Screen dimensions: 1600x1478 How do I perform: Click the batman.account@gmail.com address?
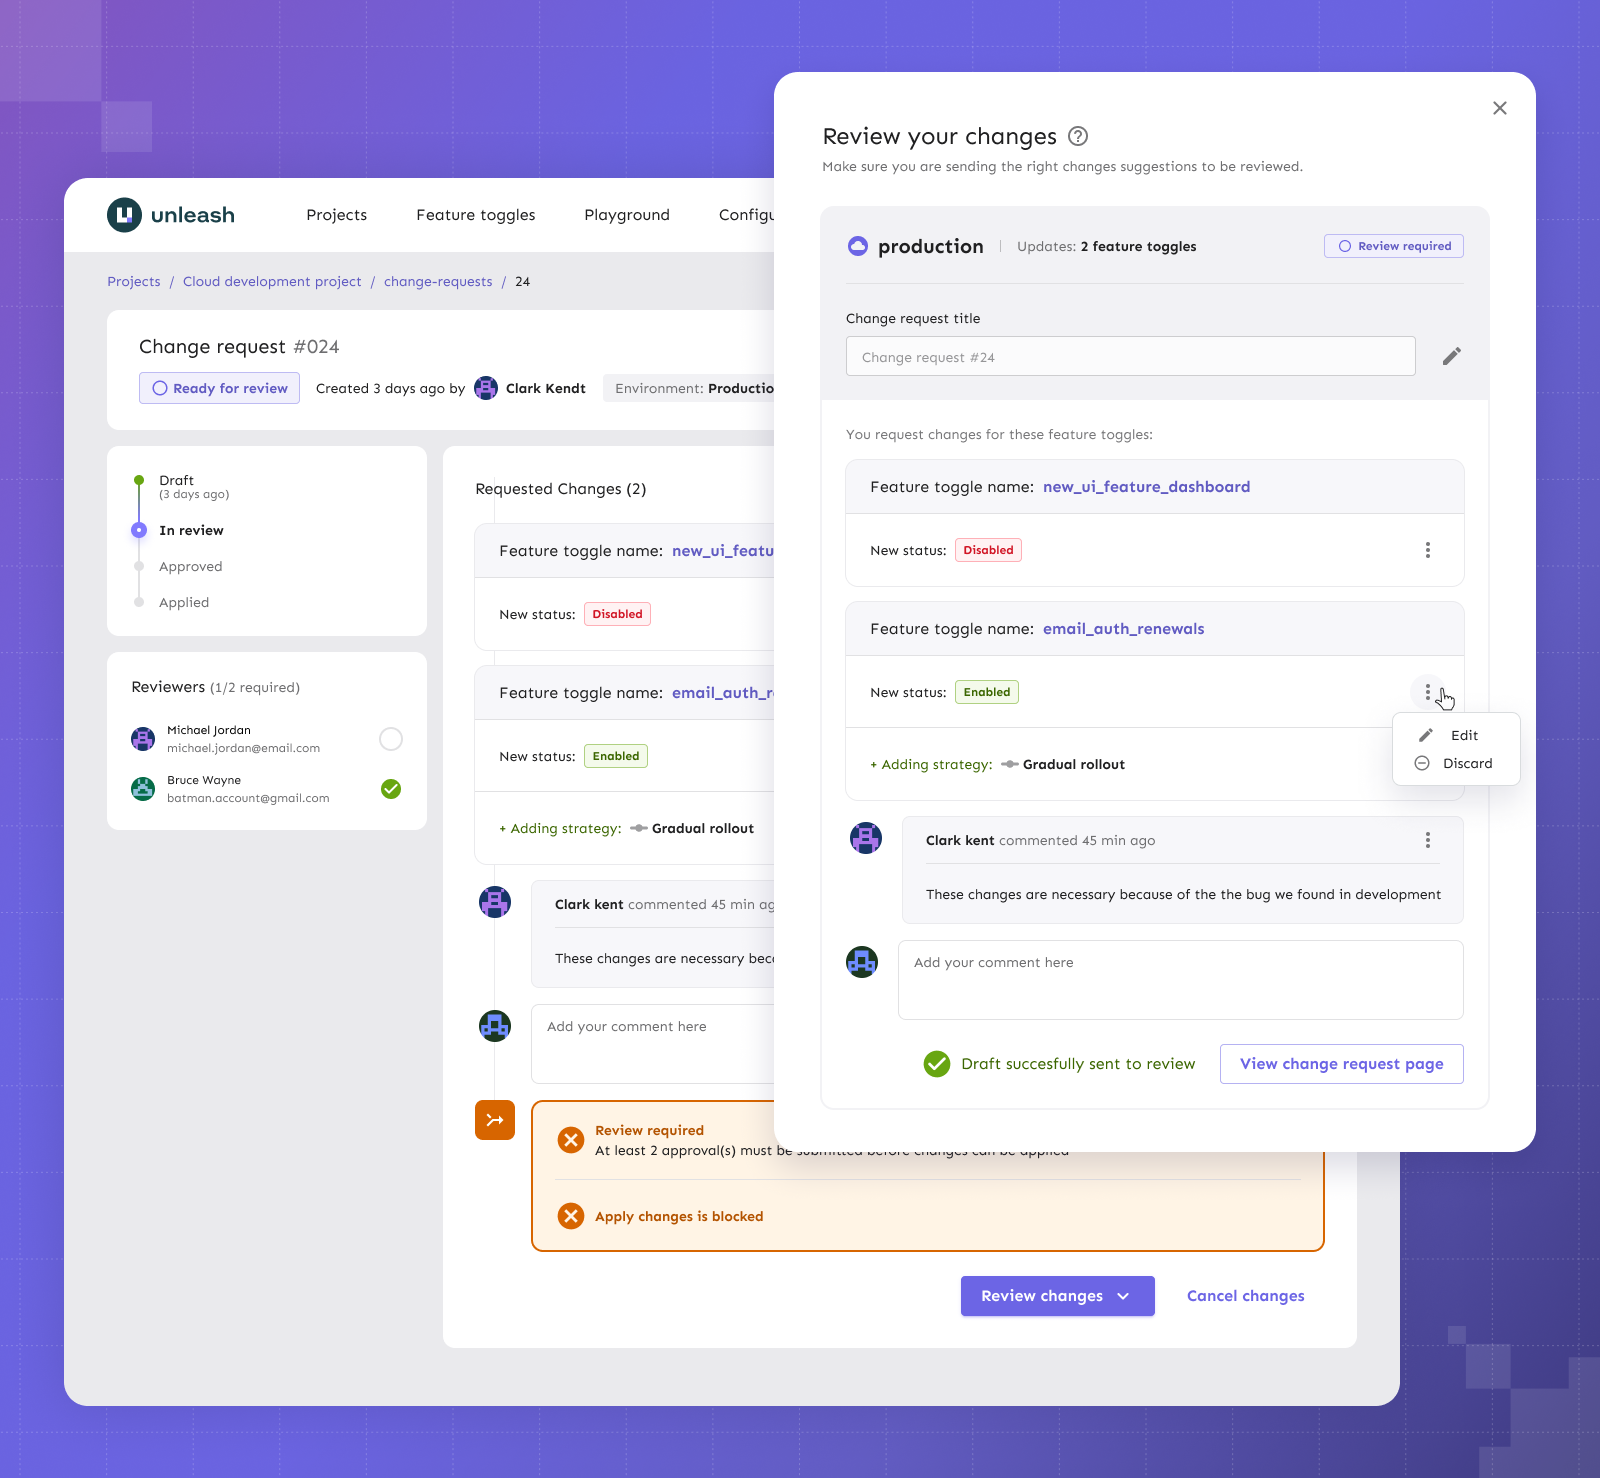click(x=248, y=798)
